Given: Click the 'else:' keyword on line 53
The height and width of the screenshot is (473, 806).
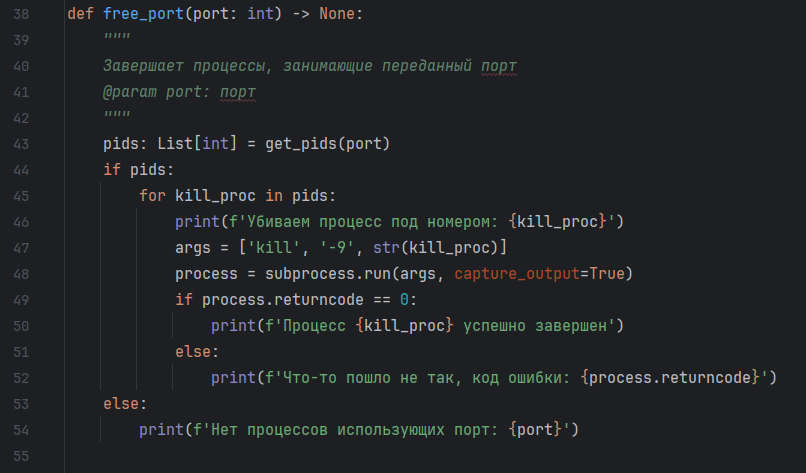Looking at the screenshot, I should (125, 404).
